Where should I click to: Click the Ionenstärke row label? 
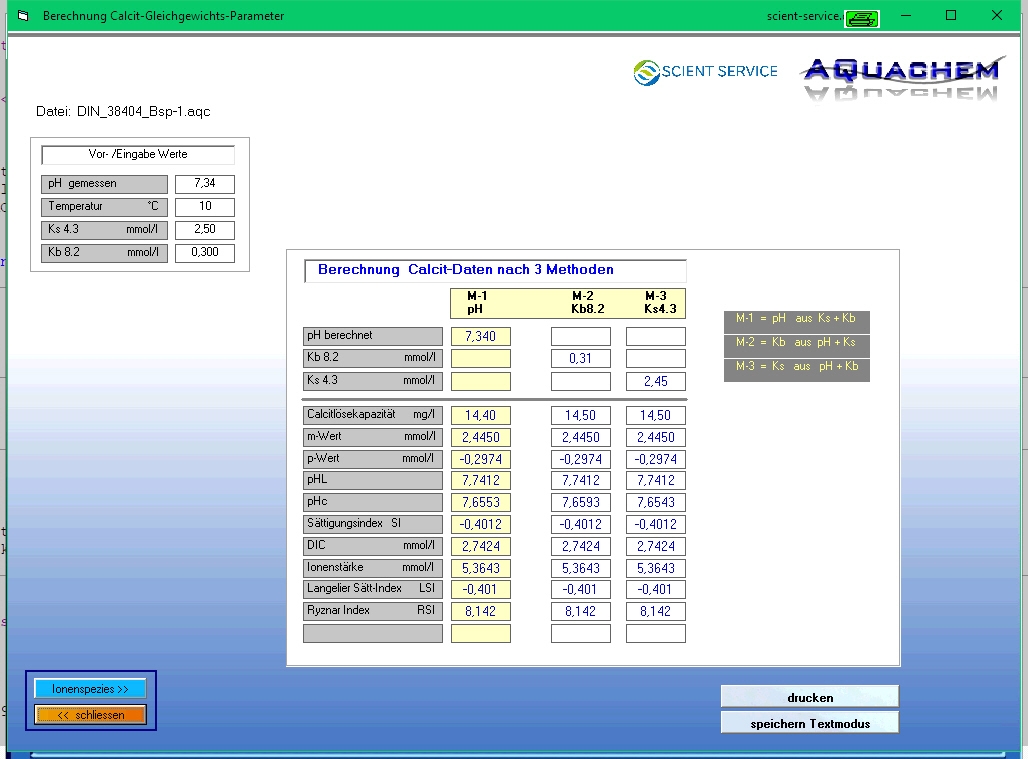click(372, 568)
